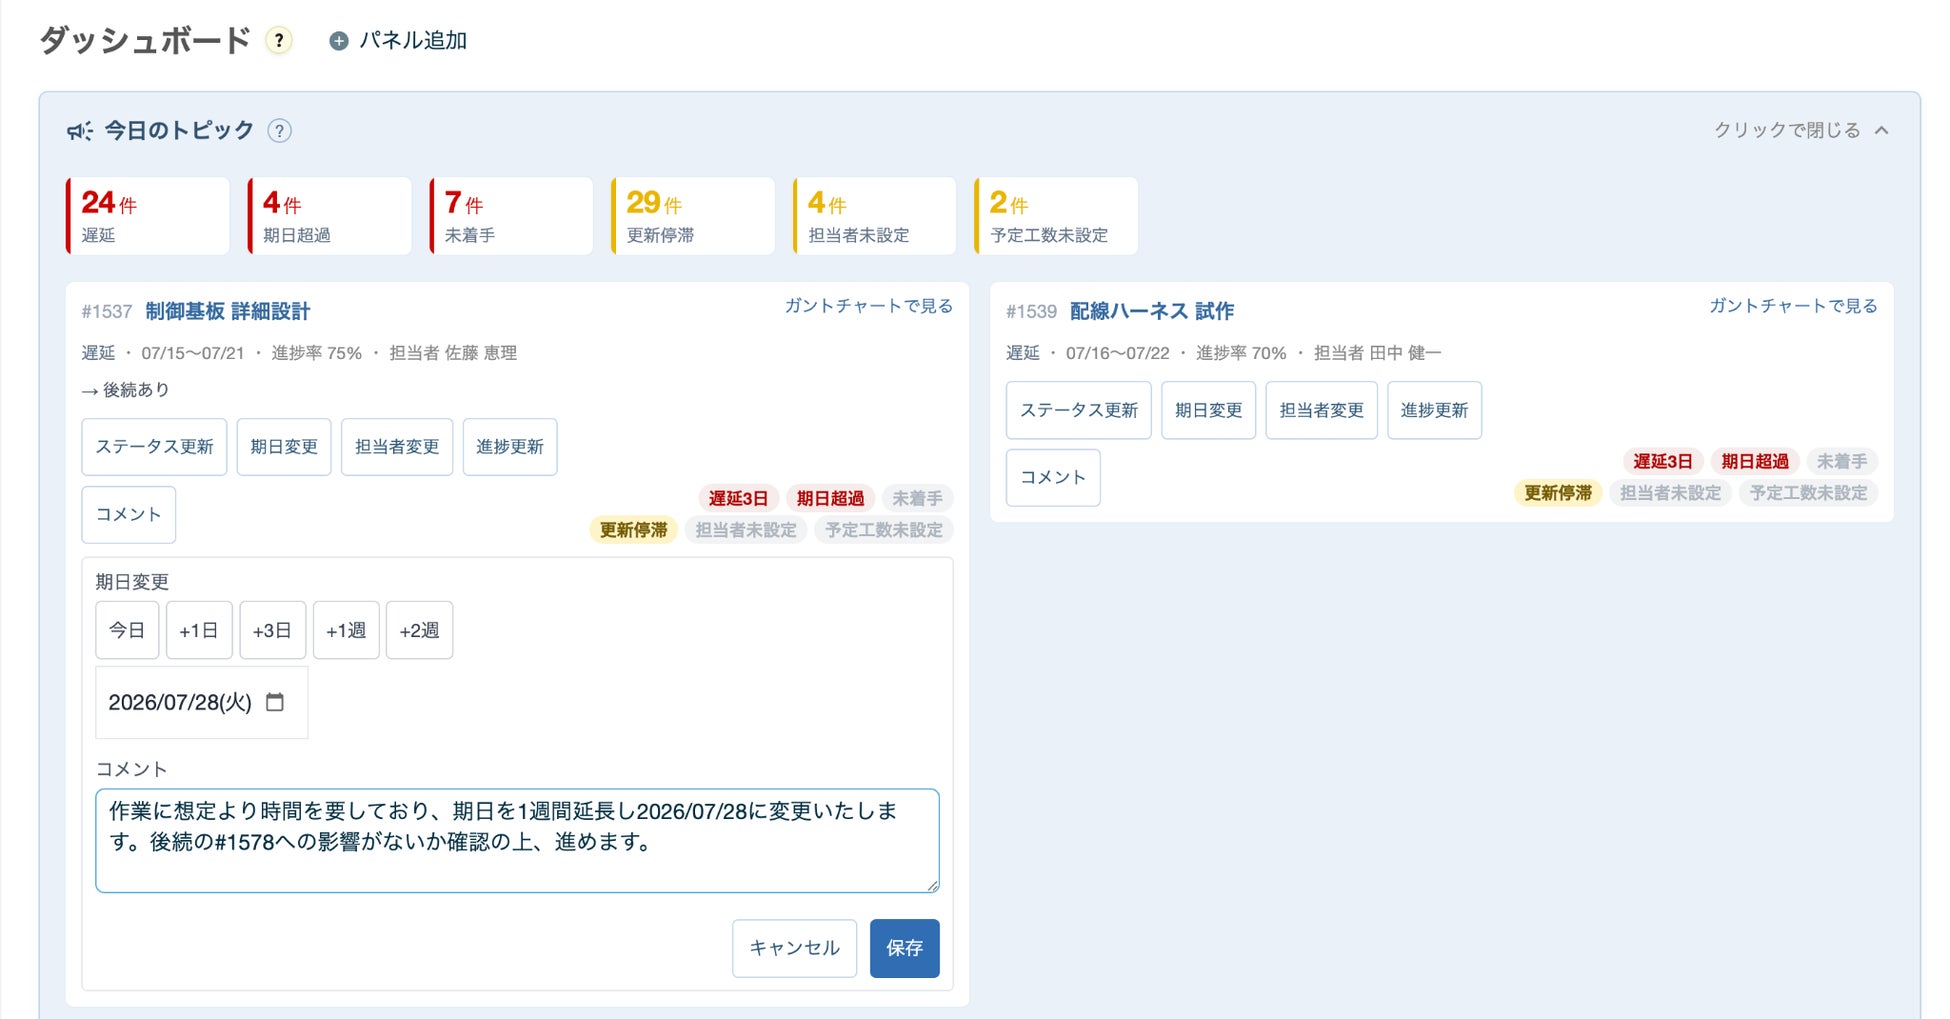
Task: Click the 遅延3日 tag on task #1539
Action: pos(1663,461)
